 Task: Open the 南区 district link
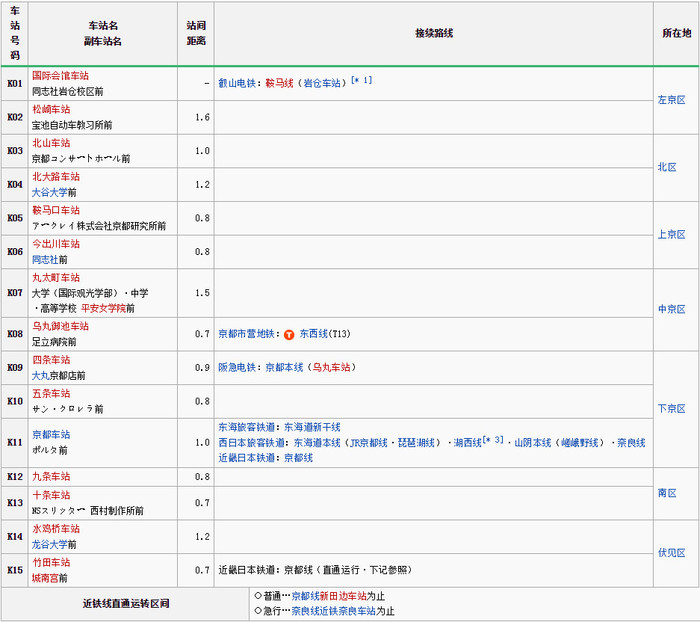667,493
